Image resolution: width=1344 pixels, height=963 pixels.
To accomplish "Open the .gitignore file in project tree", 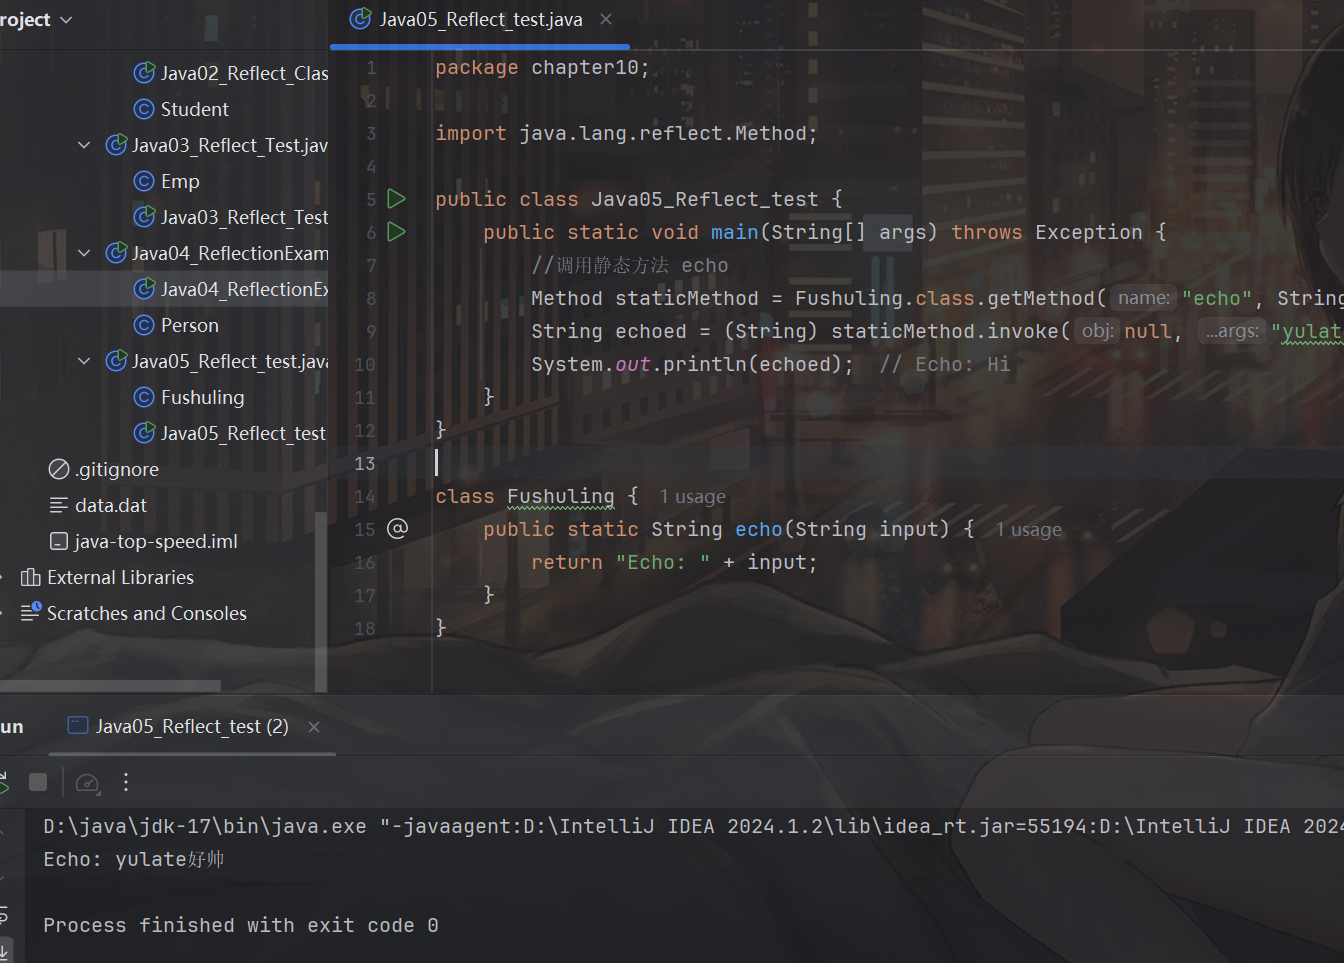I will 117,470.
